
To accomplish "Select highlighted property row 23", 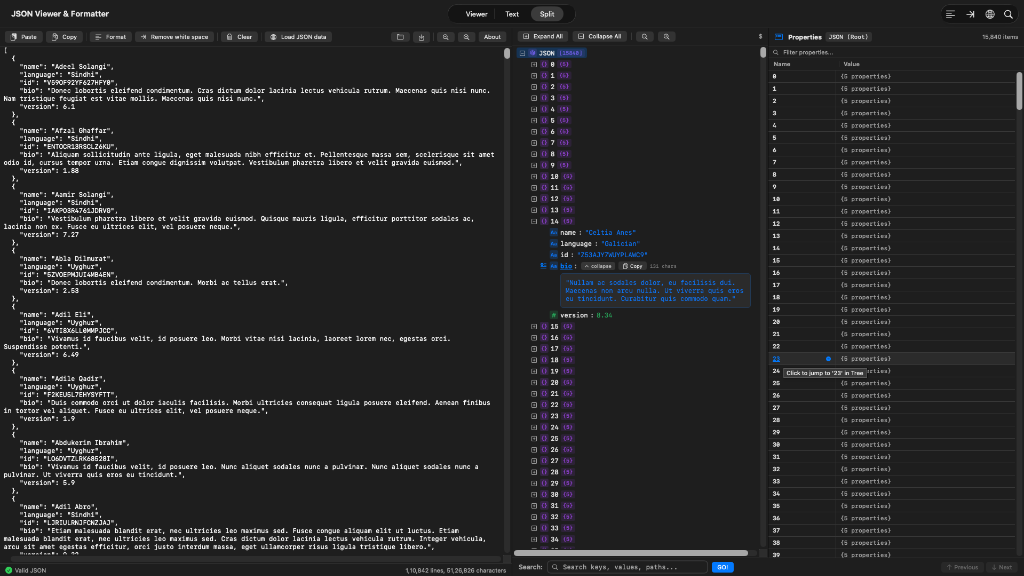I will [893, 359].
